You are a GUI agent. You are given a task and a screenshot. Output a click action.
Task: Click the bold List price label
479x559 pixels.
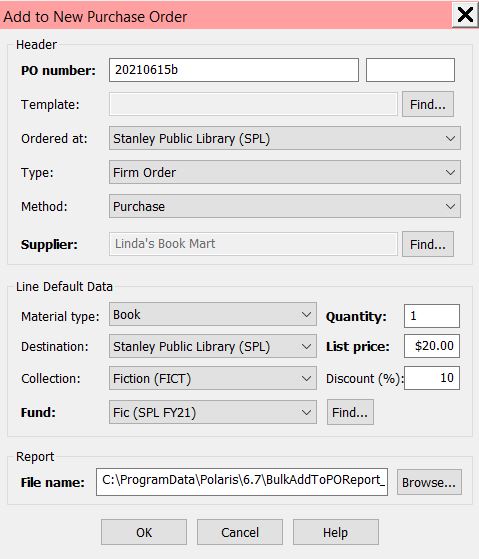[358, 347]
